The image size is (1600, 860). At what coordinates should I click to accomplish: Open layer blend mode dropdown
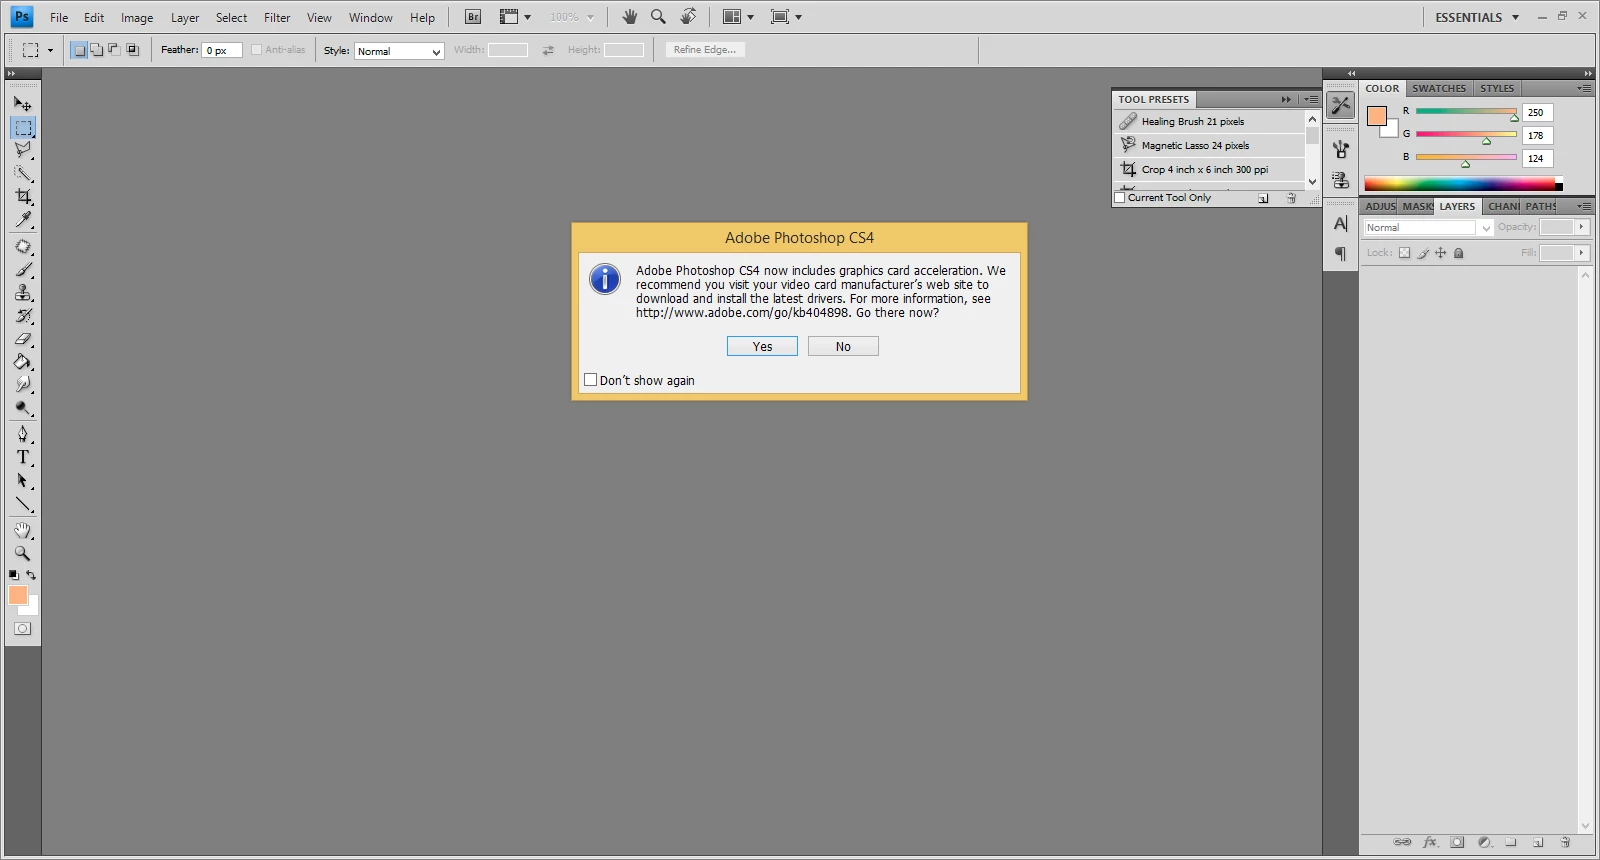pyautogui.click(x=1429, y=227)
